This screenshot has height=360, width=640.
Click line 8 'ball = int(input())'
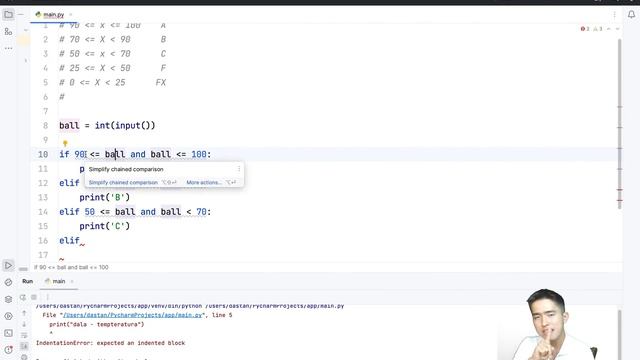pyautogui.click(x=107, y=126)
